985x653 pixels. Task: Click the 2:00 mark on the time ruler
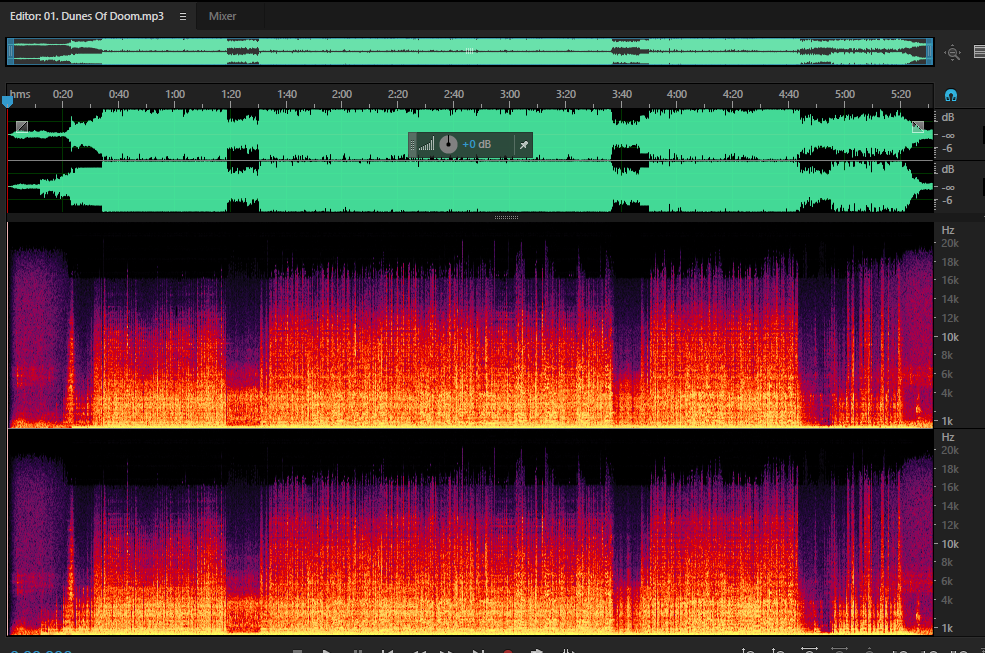(342, 94)
